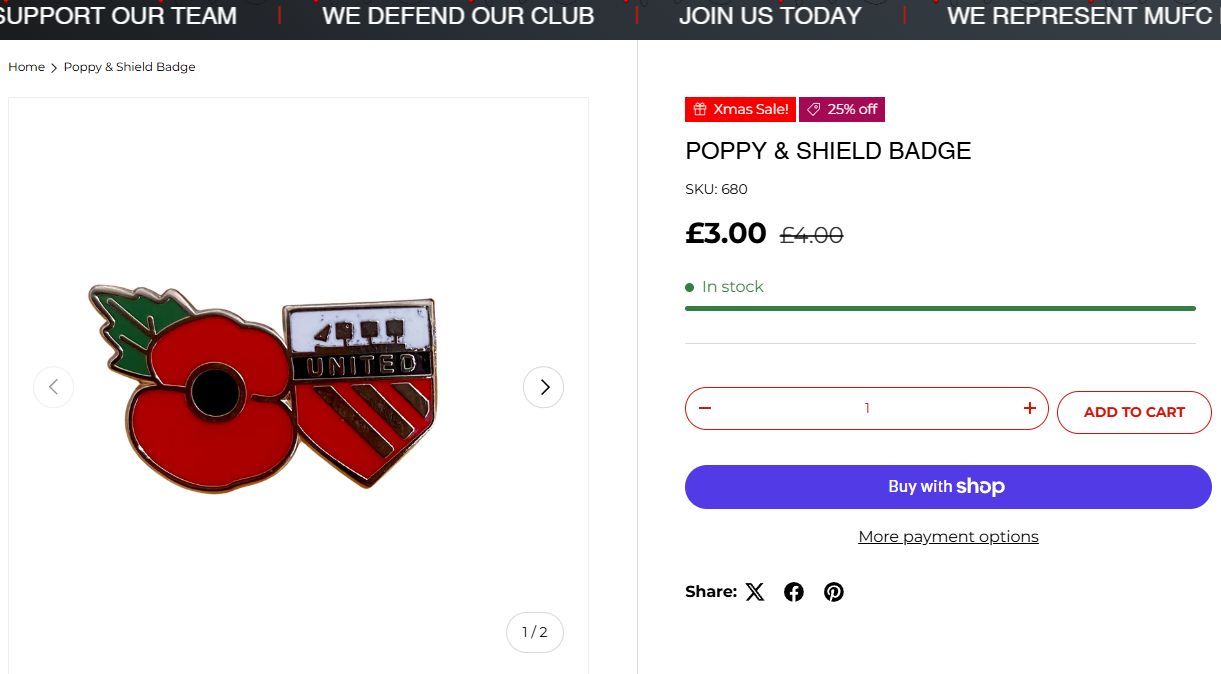Go to the previous product image

click(54, 387)
